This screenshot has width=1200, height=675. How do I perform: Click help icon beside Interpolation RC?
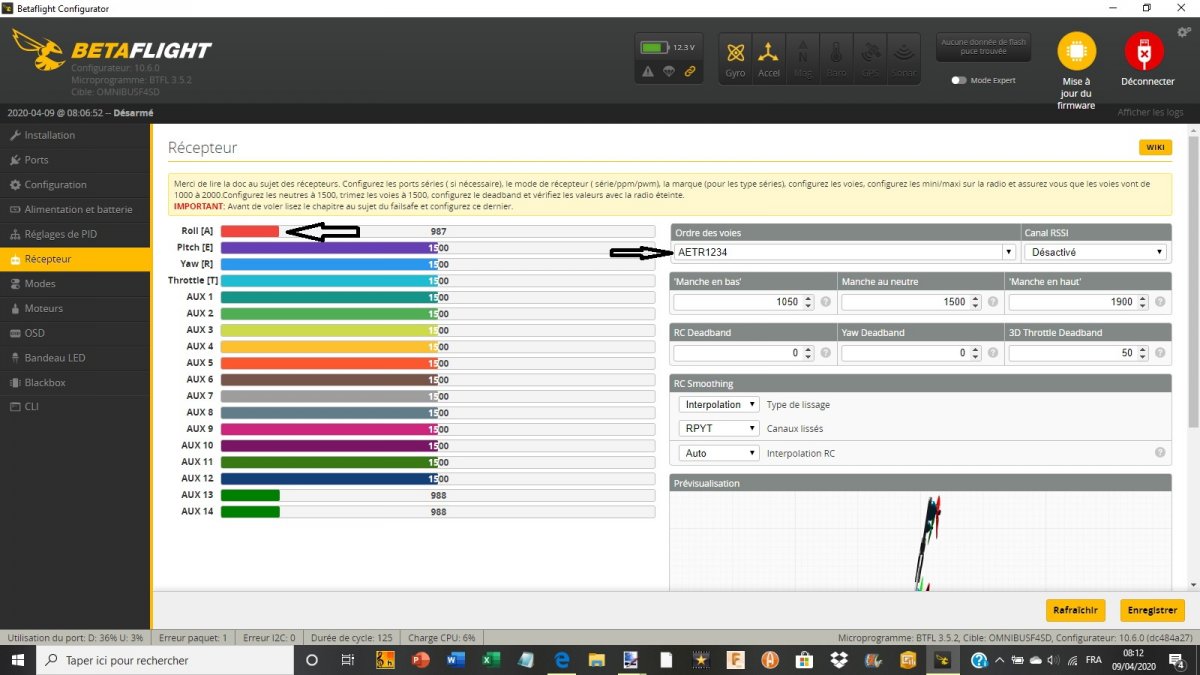1160,453
